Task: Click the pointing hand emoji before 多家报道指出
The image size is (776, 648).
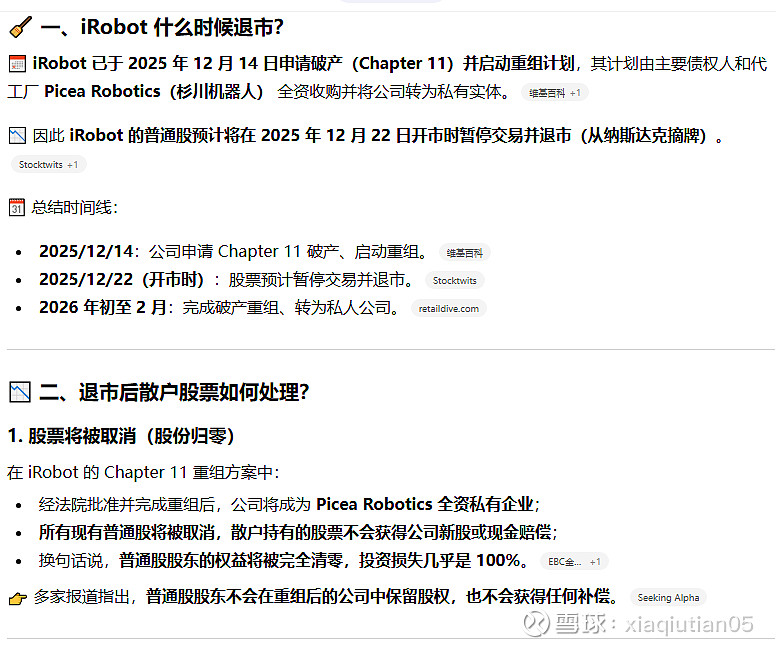Action: (18, 598)
